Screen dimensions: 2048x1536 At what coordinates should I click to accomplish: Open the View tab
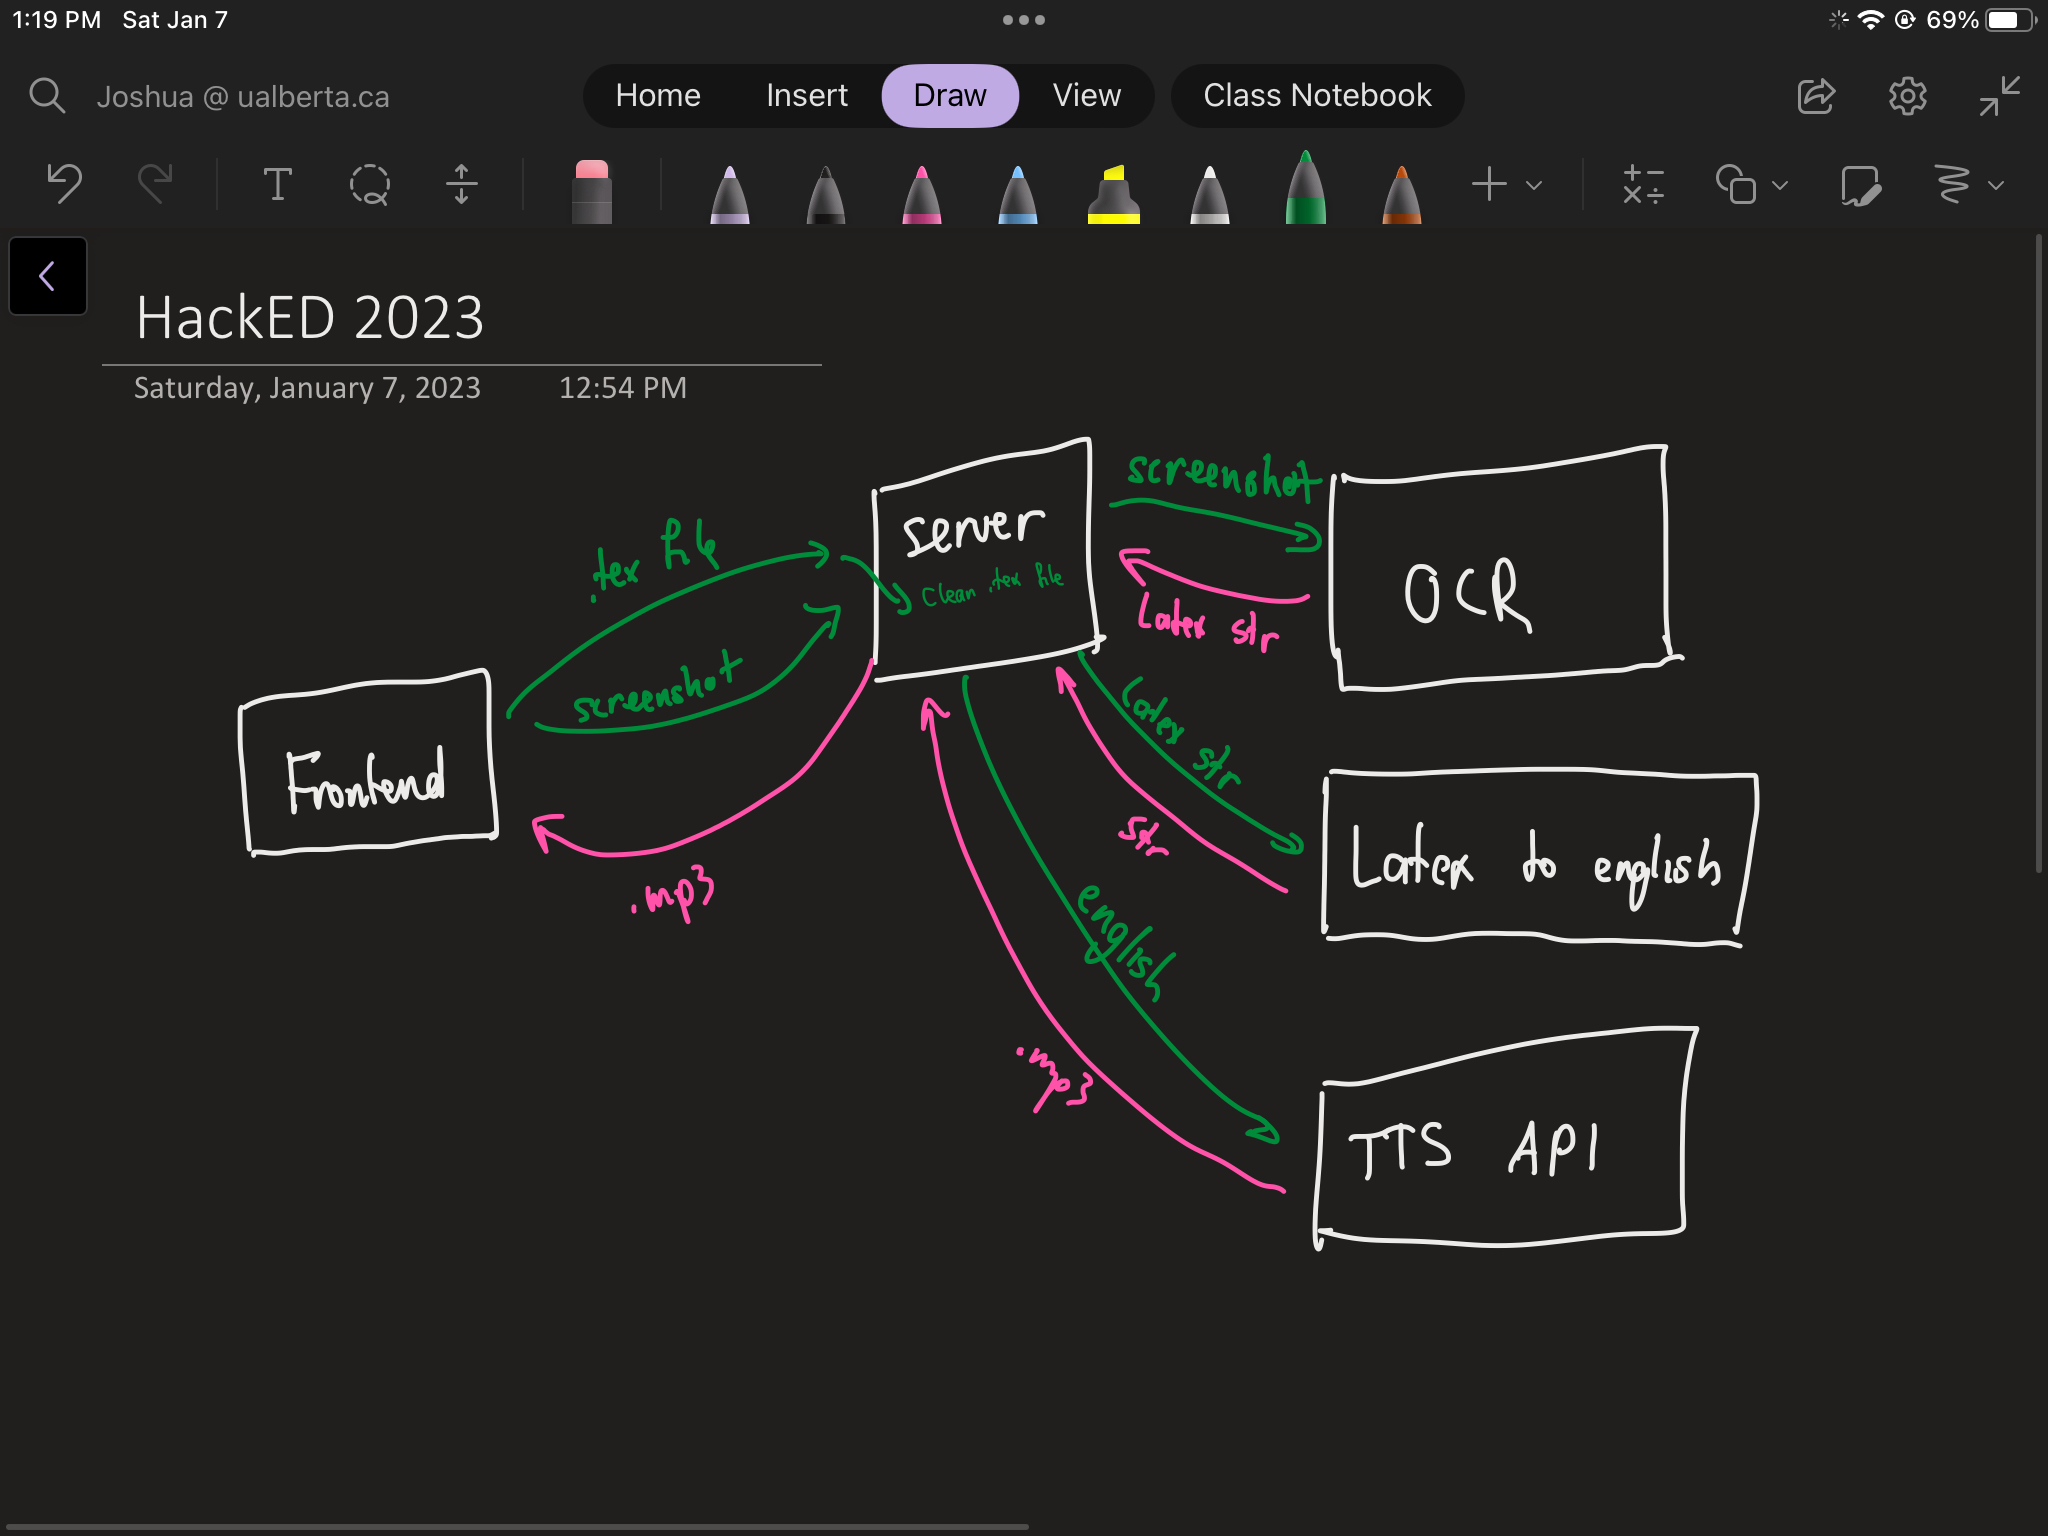pos(1086,96)
